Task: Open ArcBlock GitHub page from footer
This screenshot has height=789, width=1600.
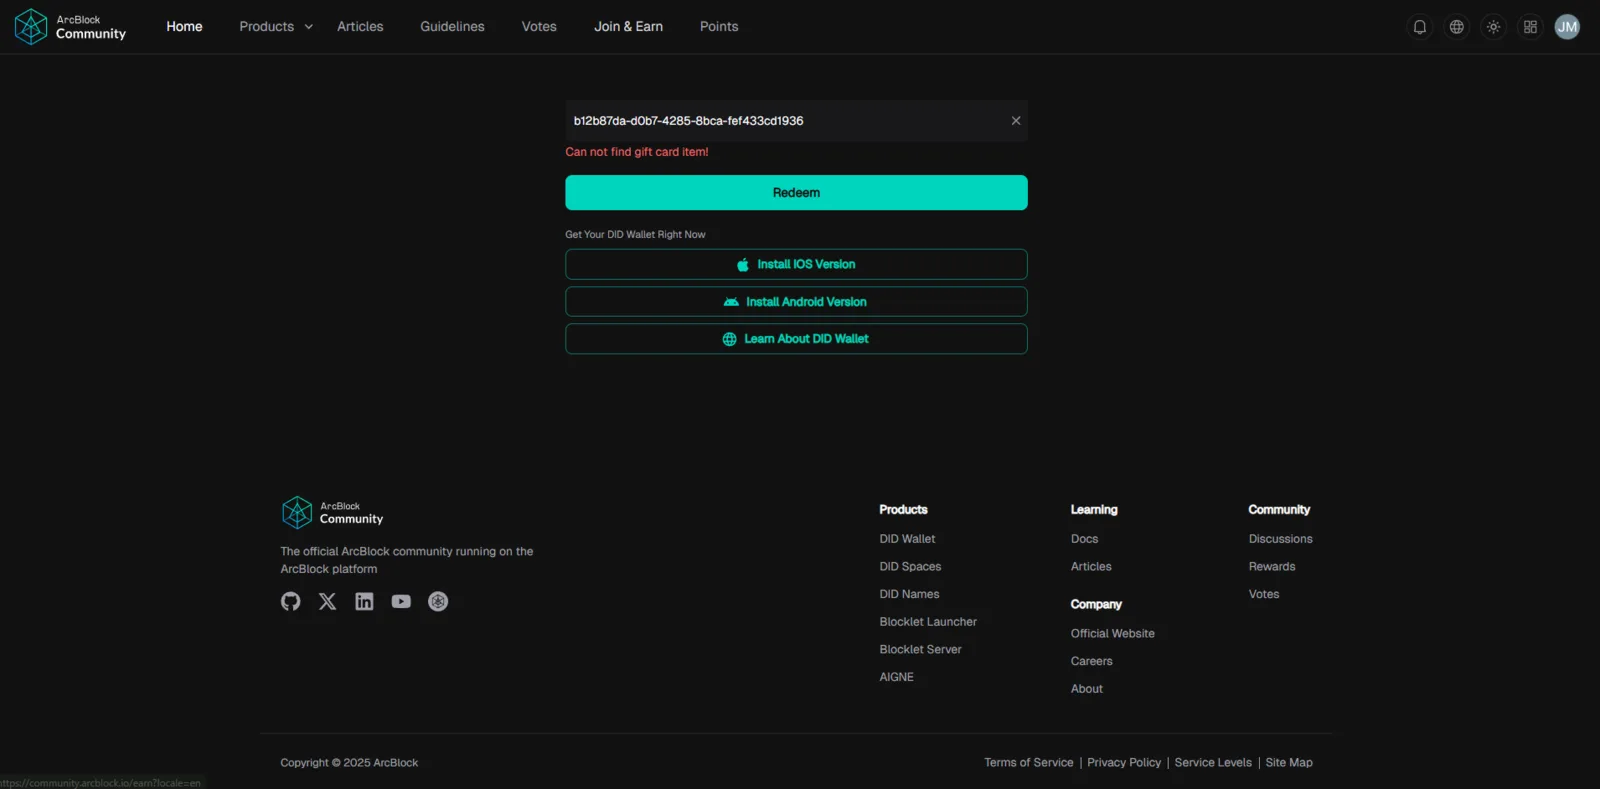Action: pyautogui.click(x=290, y=601)
